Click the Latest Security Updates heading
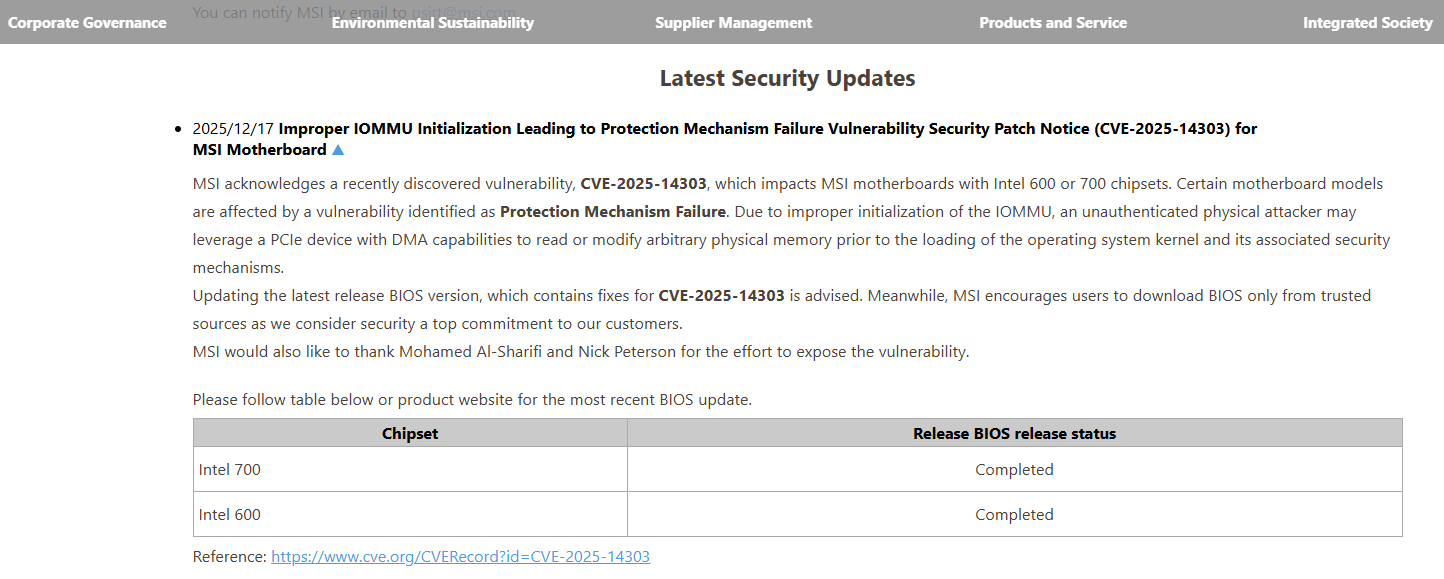 tap(787, 78)
